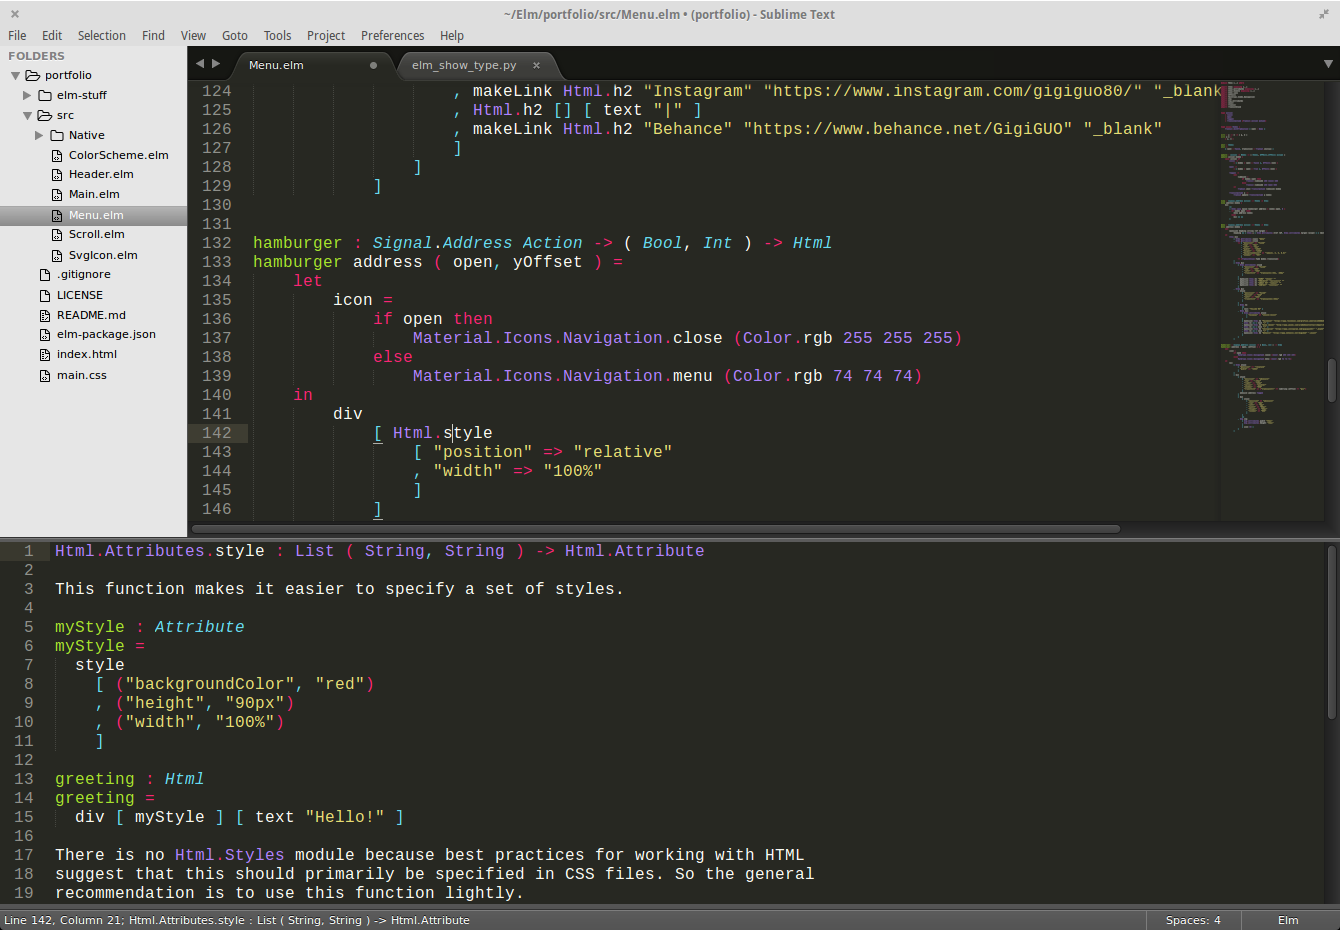Open the Tools menu

click(x=277, y=35)
